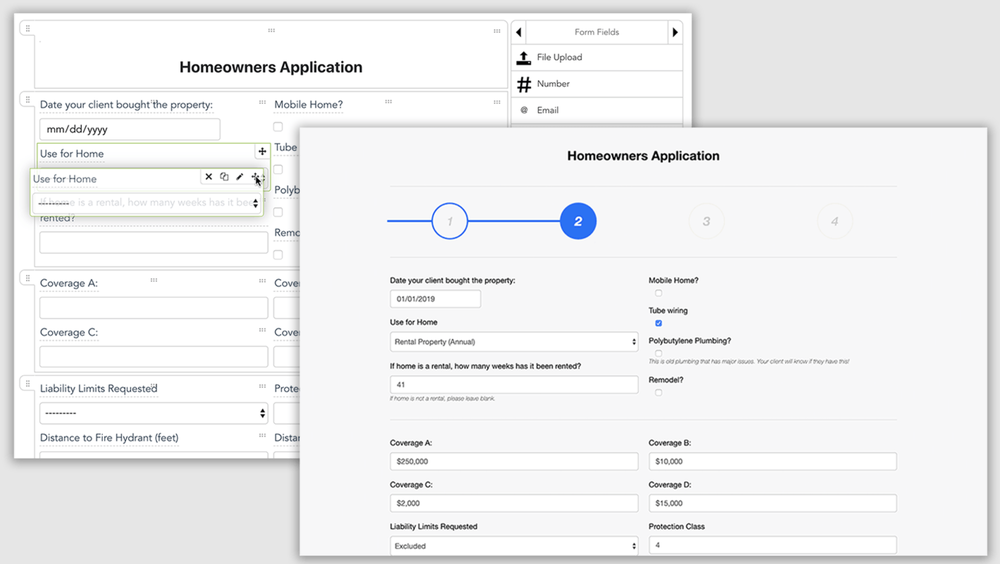
Task: Click the move icon on the green-outlined Use for Home box
Action: [262, 151]
